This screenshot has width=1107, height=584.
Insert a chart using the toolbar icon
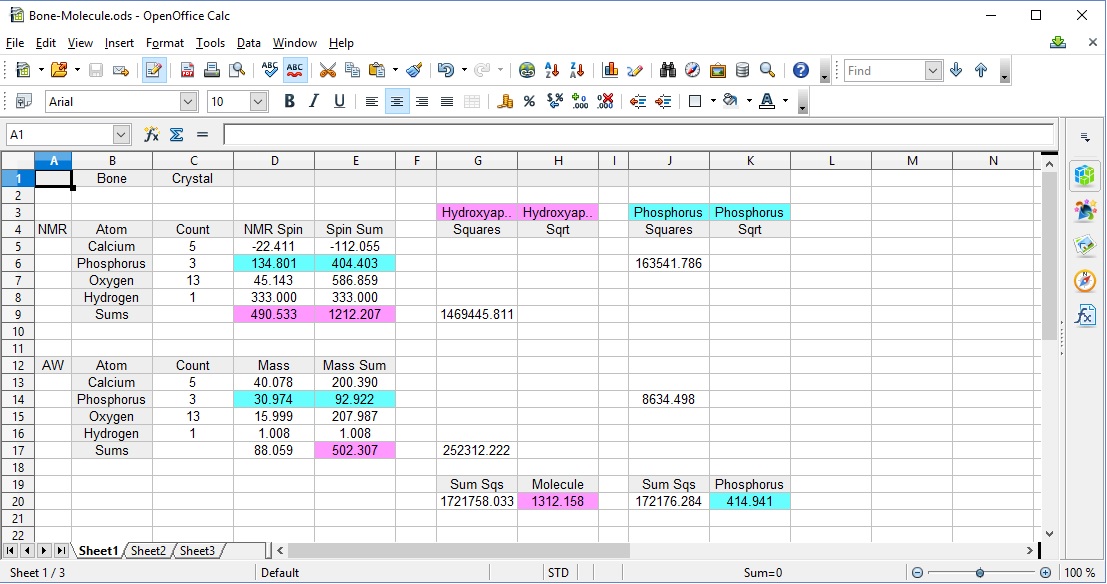611,70
